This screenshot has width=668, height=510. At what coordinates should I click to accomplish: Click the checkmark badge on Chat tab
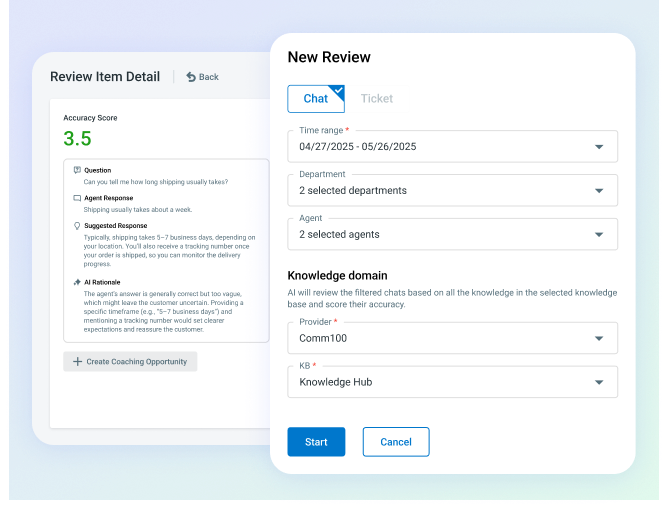point(338,92)
